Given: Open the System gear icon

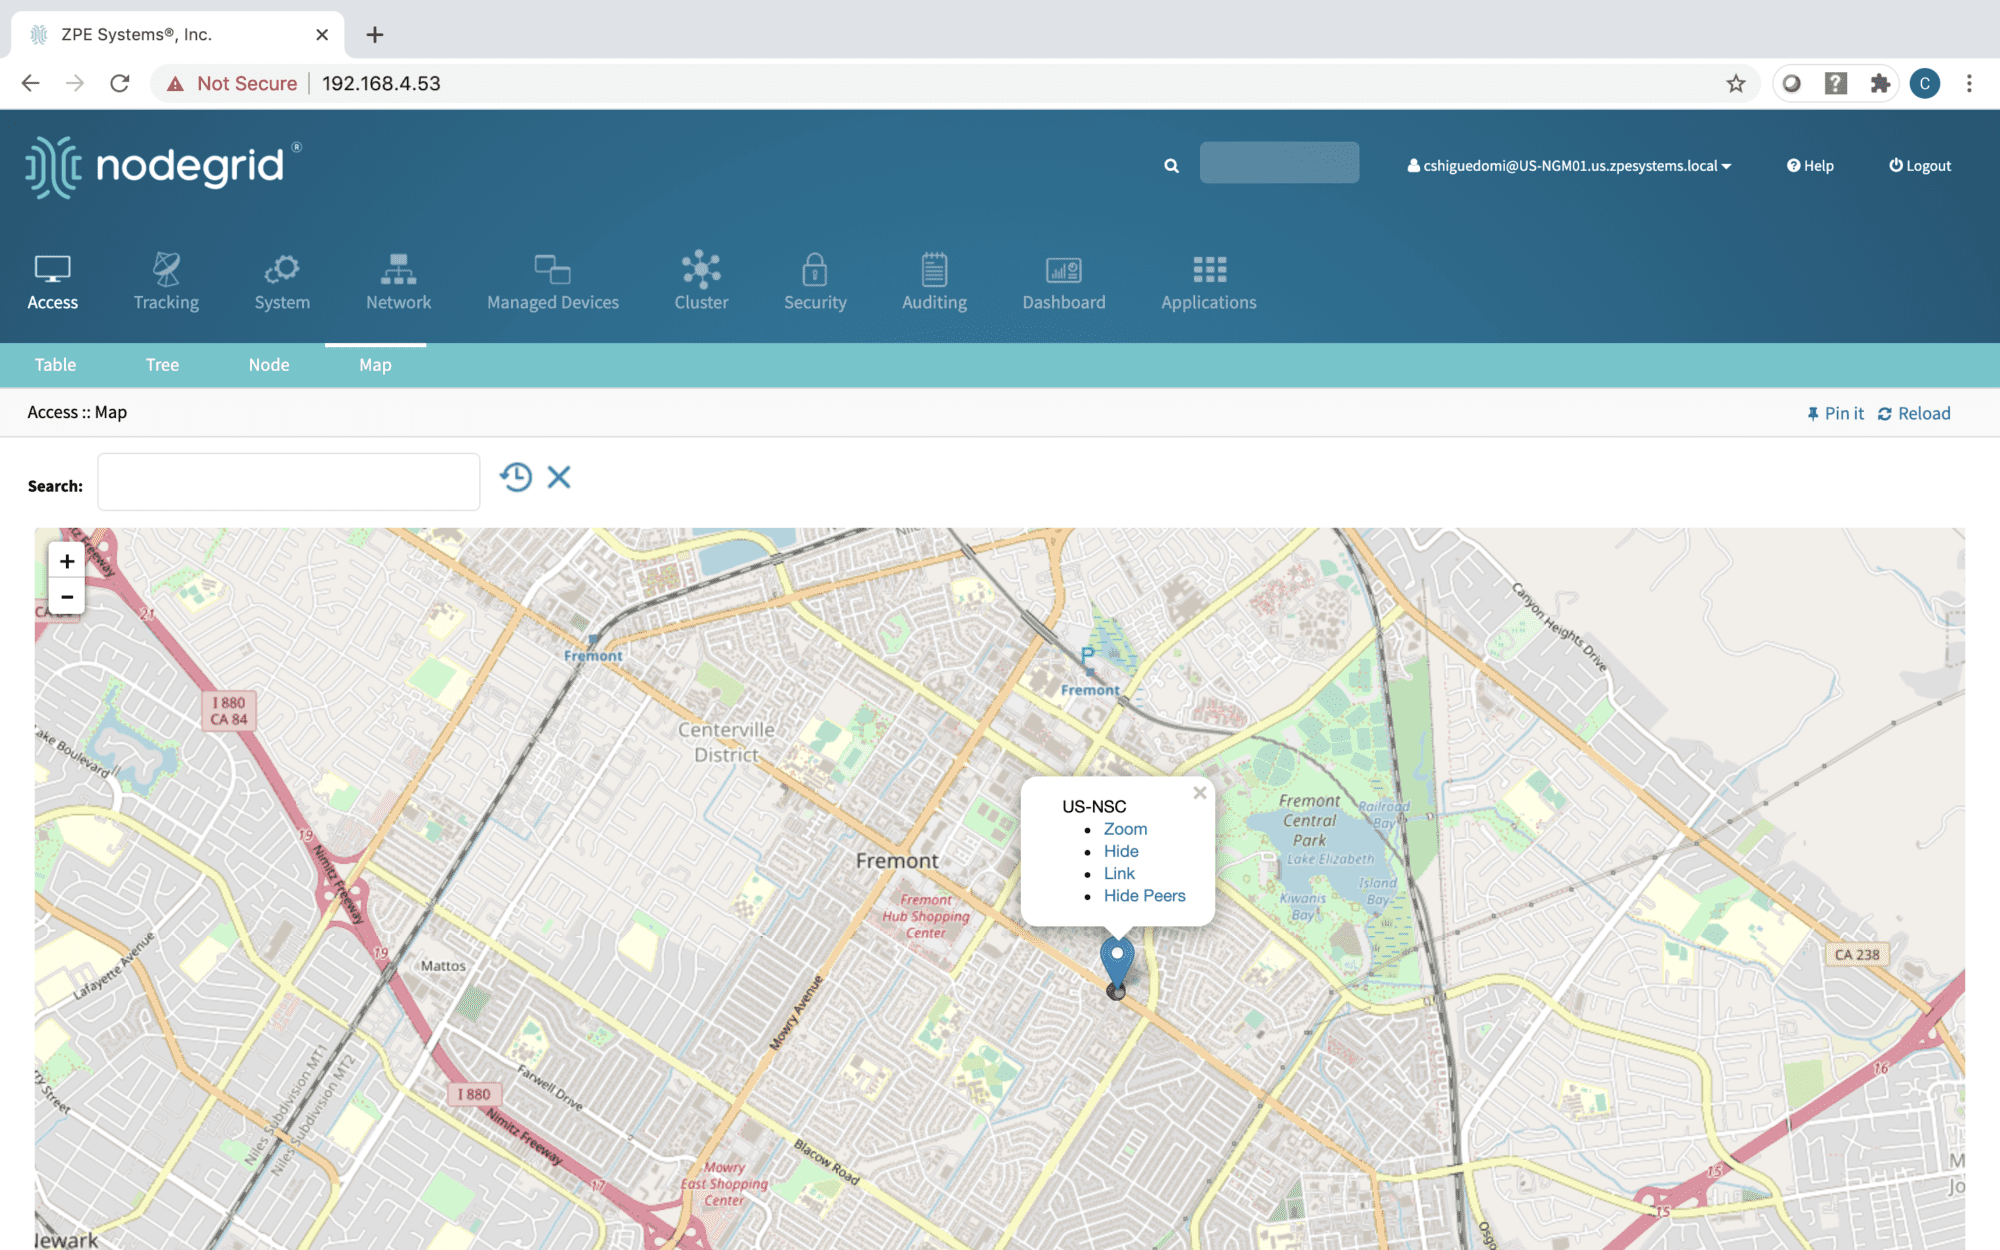Looking at the screenshot, I should click(x=282, y=269).
